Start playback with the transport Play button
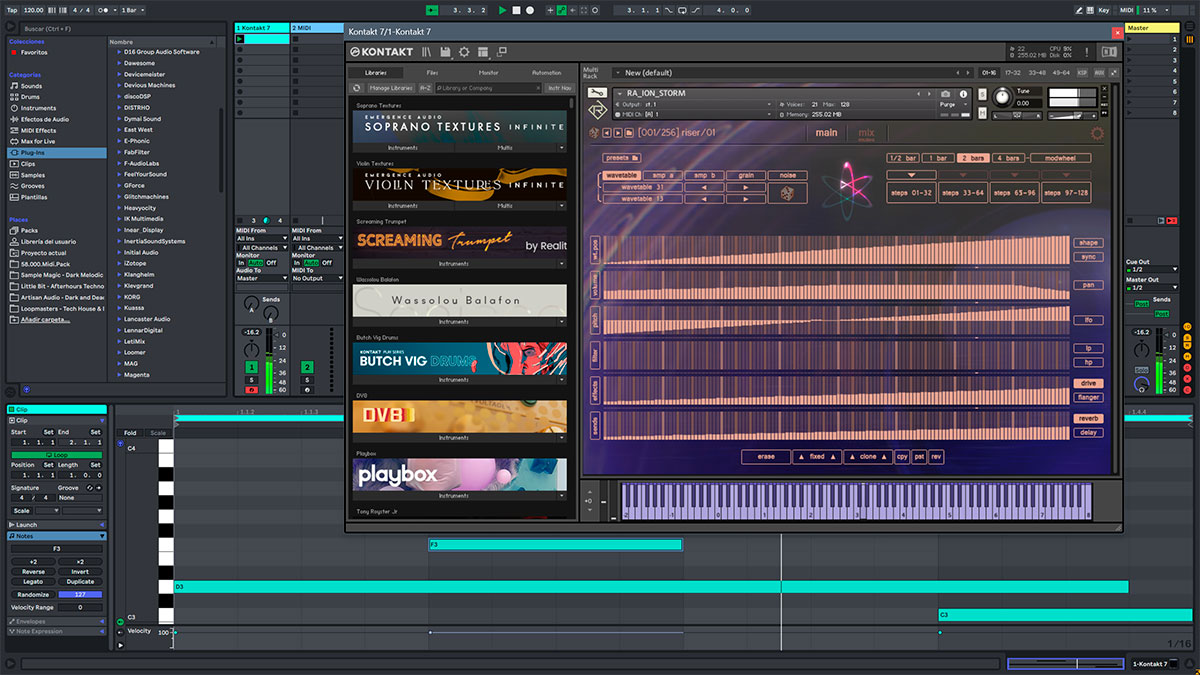The width and height of the screenshot is (1200, 675). [502, 10]
